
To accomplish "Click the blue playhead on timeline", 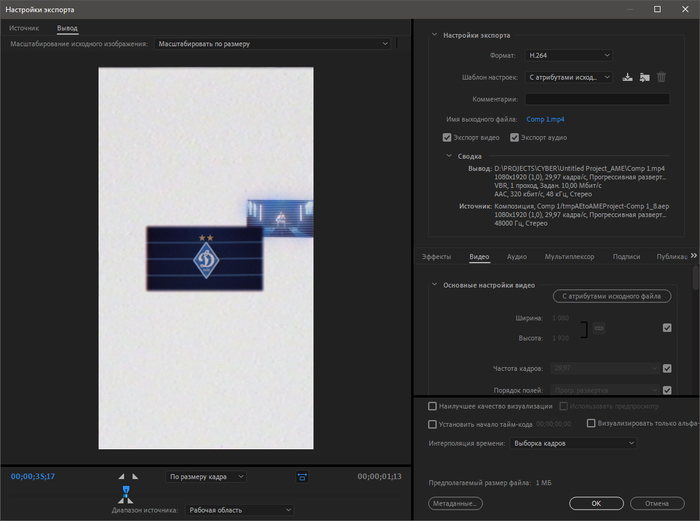I will point(126,491).
